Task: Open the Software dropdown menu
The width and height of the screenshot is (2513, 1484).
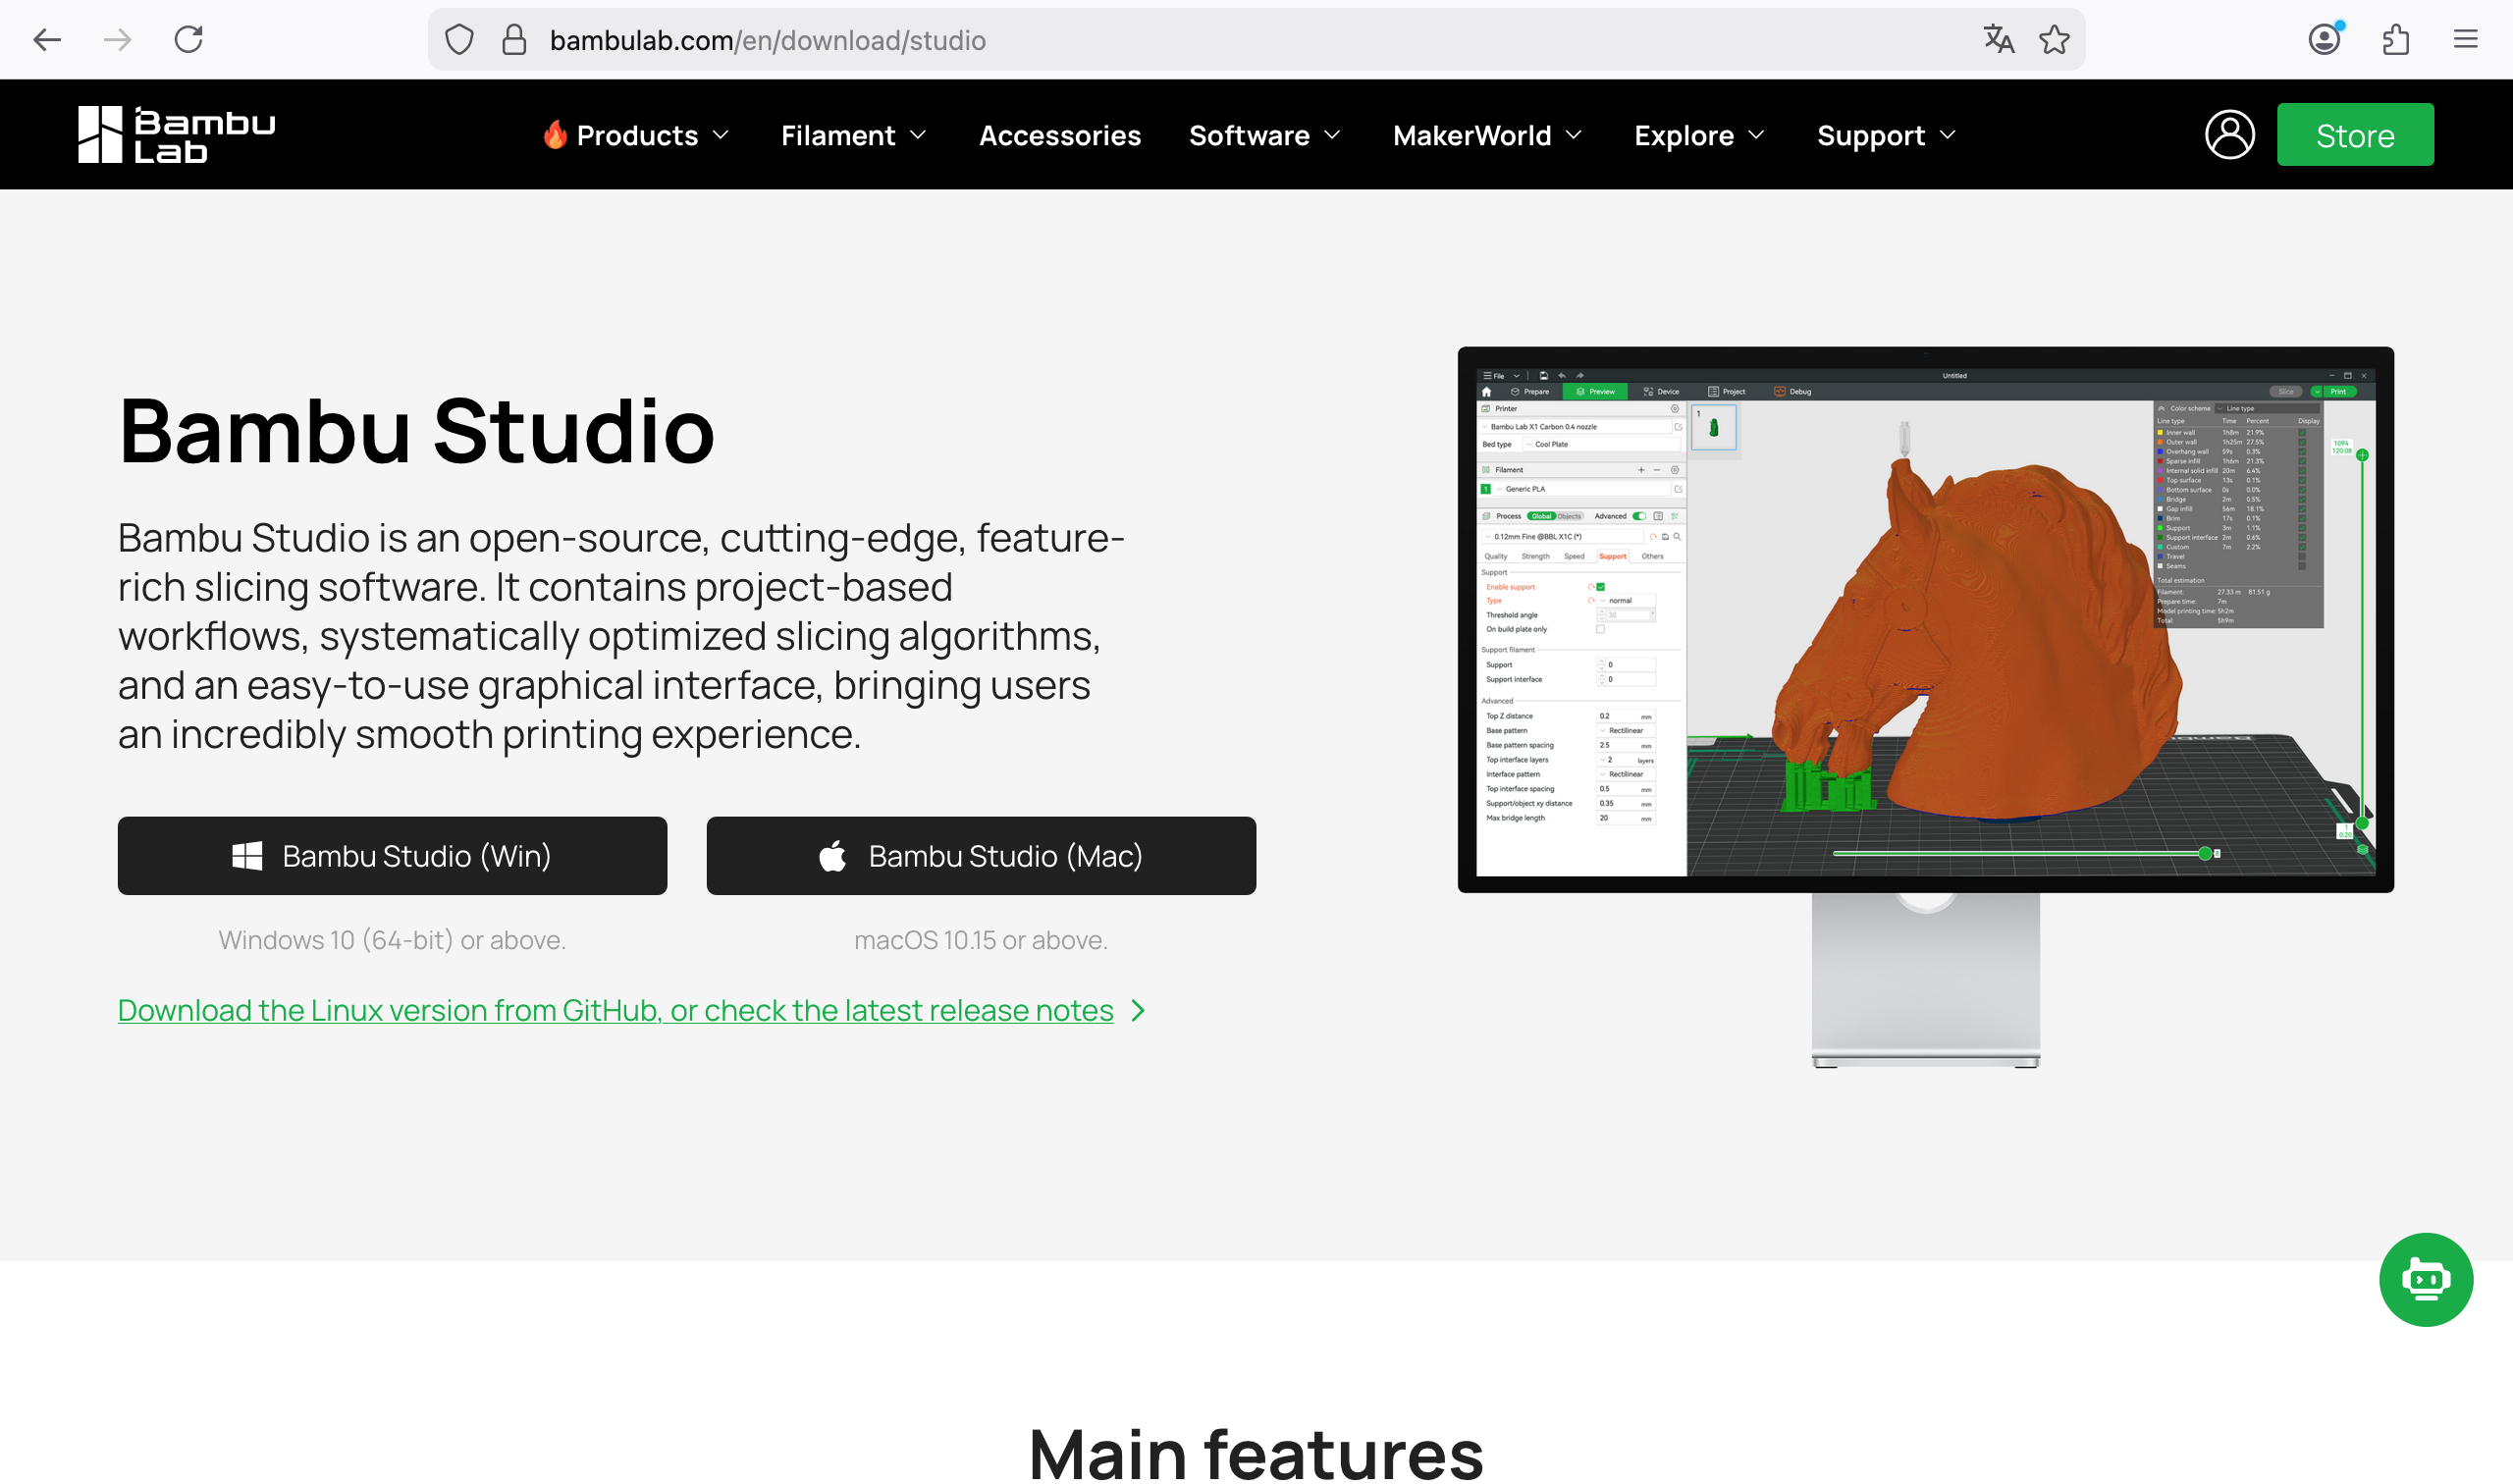Action: click(x=1264, y=135)
